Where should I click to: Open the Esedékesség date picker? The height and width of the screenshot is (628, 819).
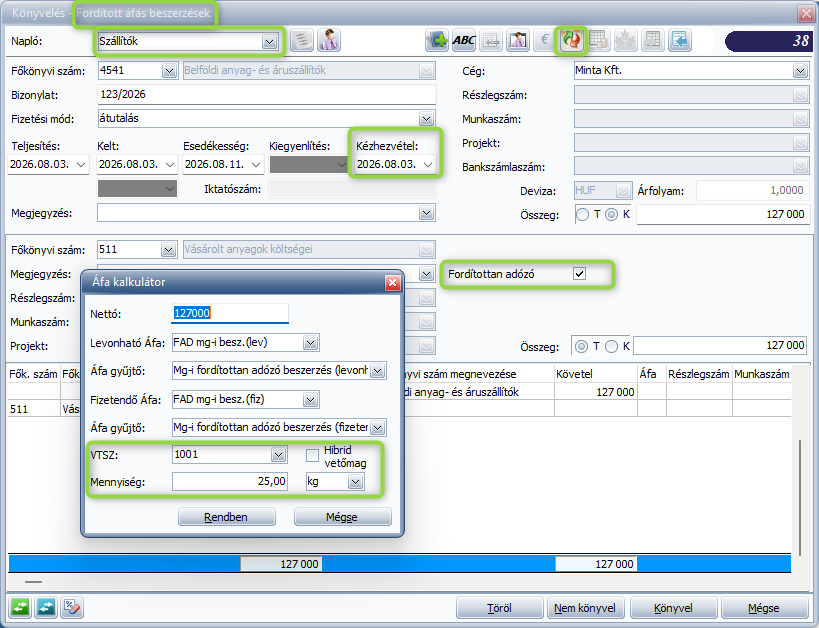pos(256,165)
